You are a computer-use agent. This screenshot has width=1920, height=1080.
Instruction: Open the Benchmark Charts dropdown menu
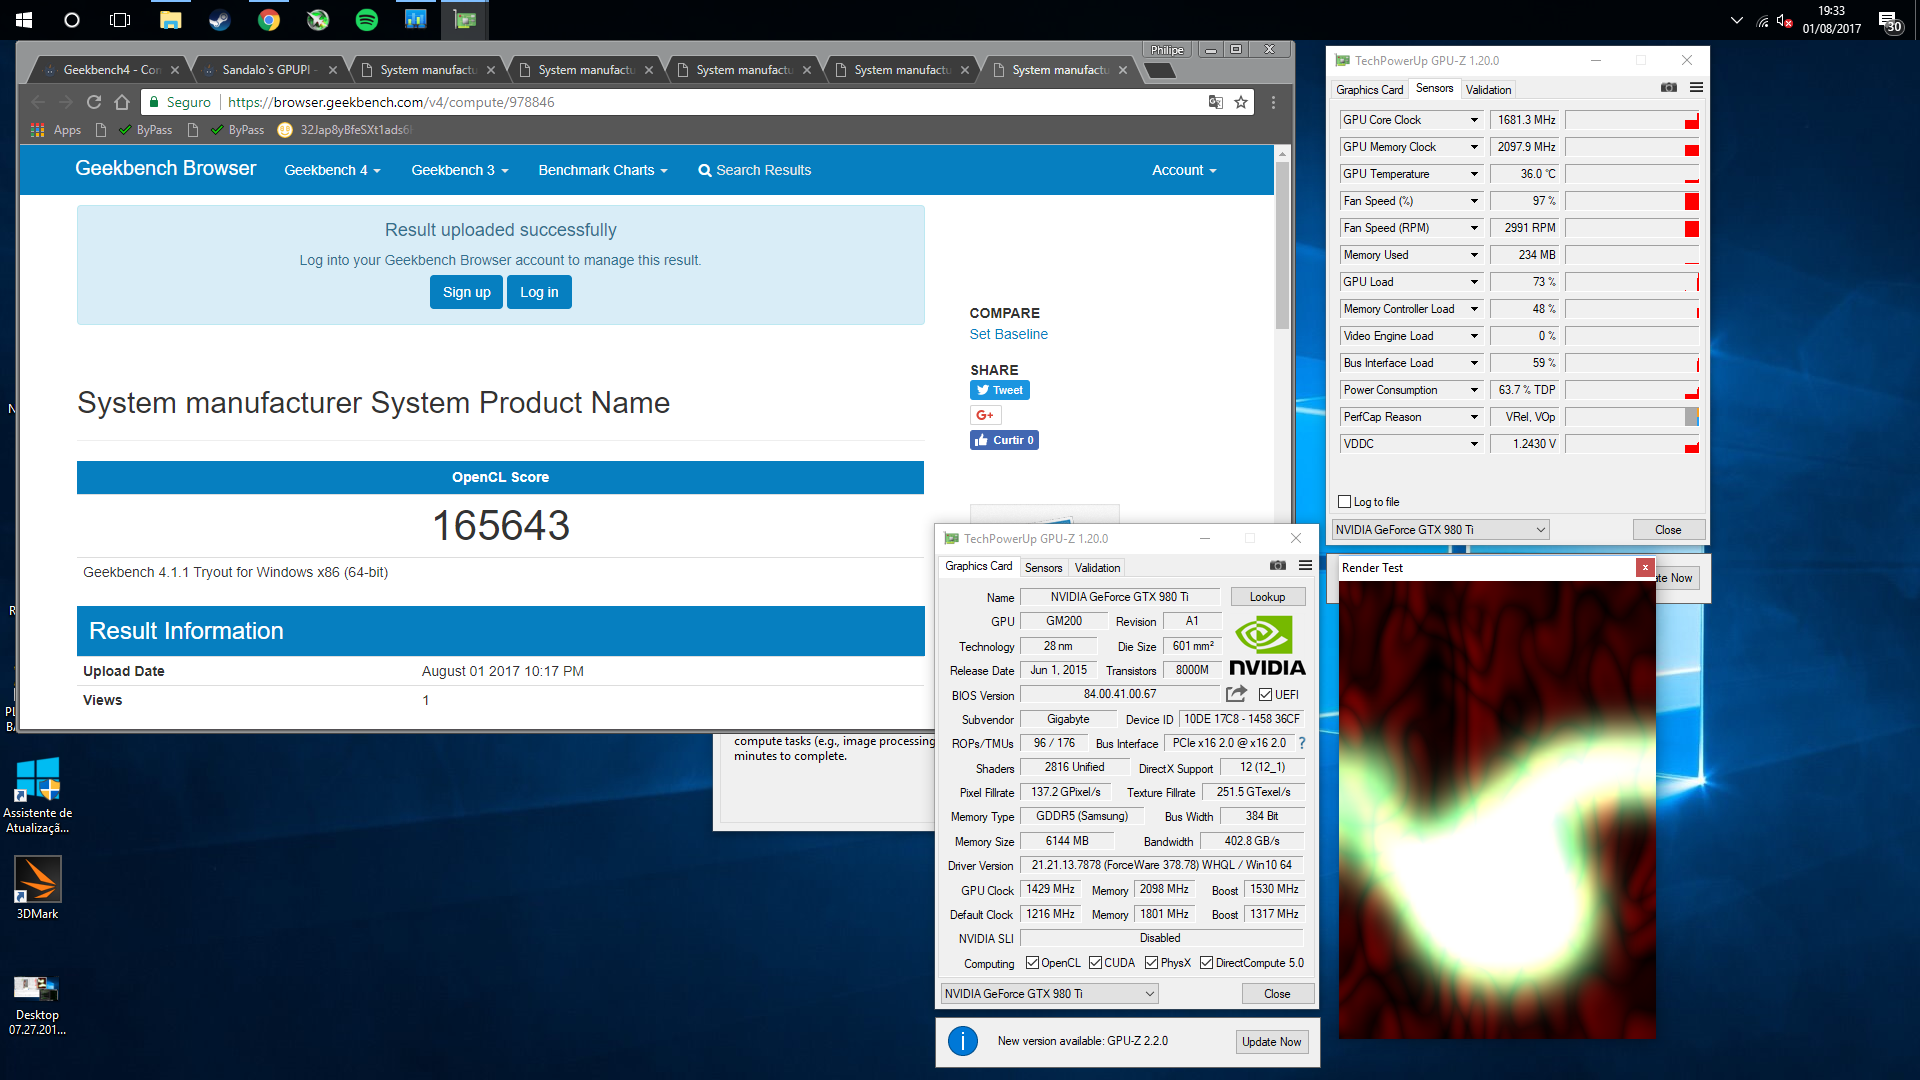pos(602,170)
